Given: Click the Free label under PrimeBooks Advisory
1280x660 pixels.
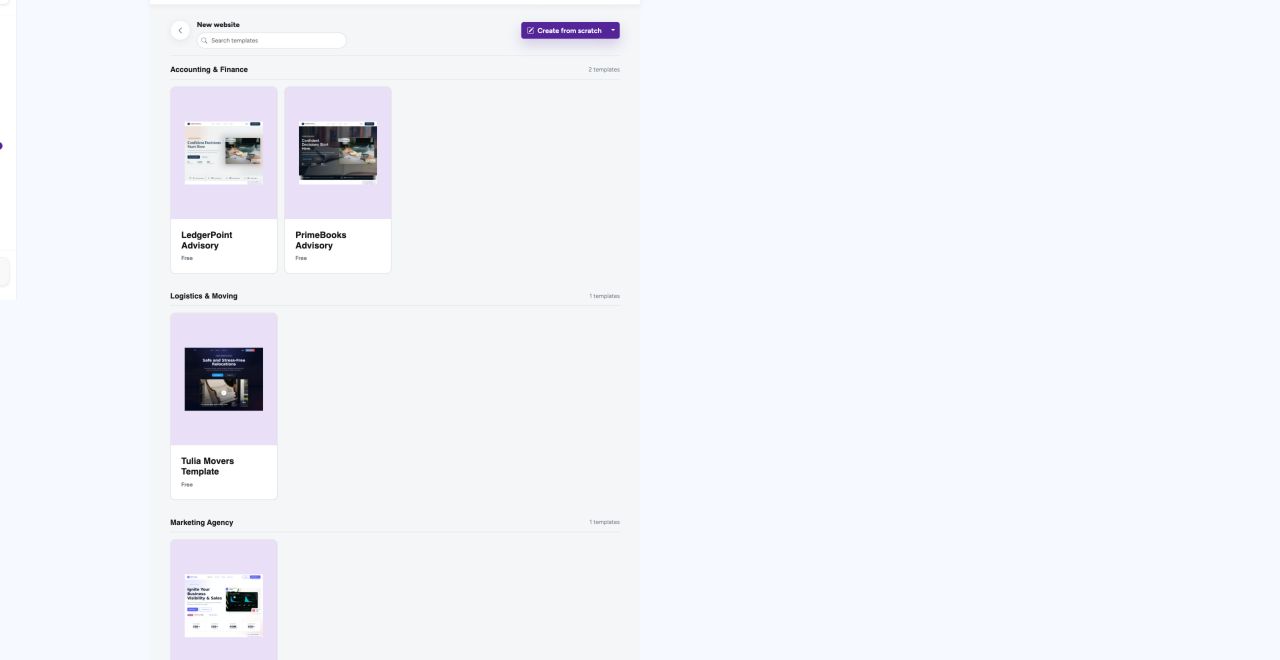Looking at the screenshot, I should (x=301, y=258).
